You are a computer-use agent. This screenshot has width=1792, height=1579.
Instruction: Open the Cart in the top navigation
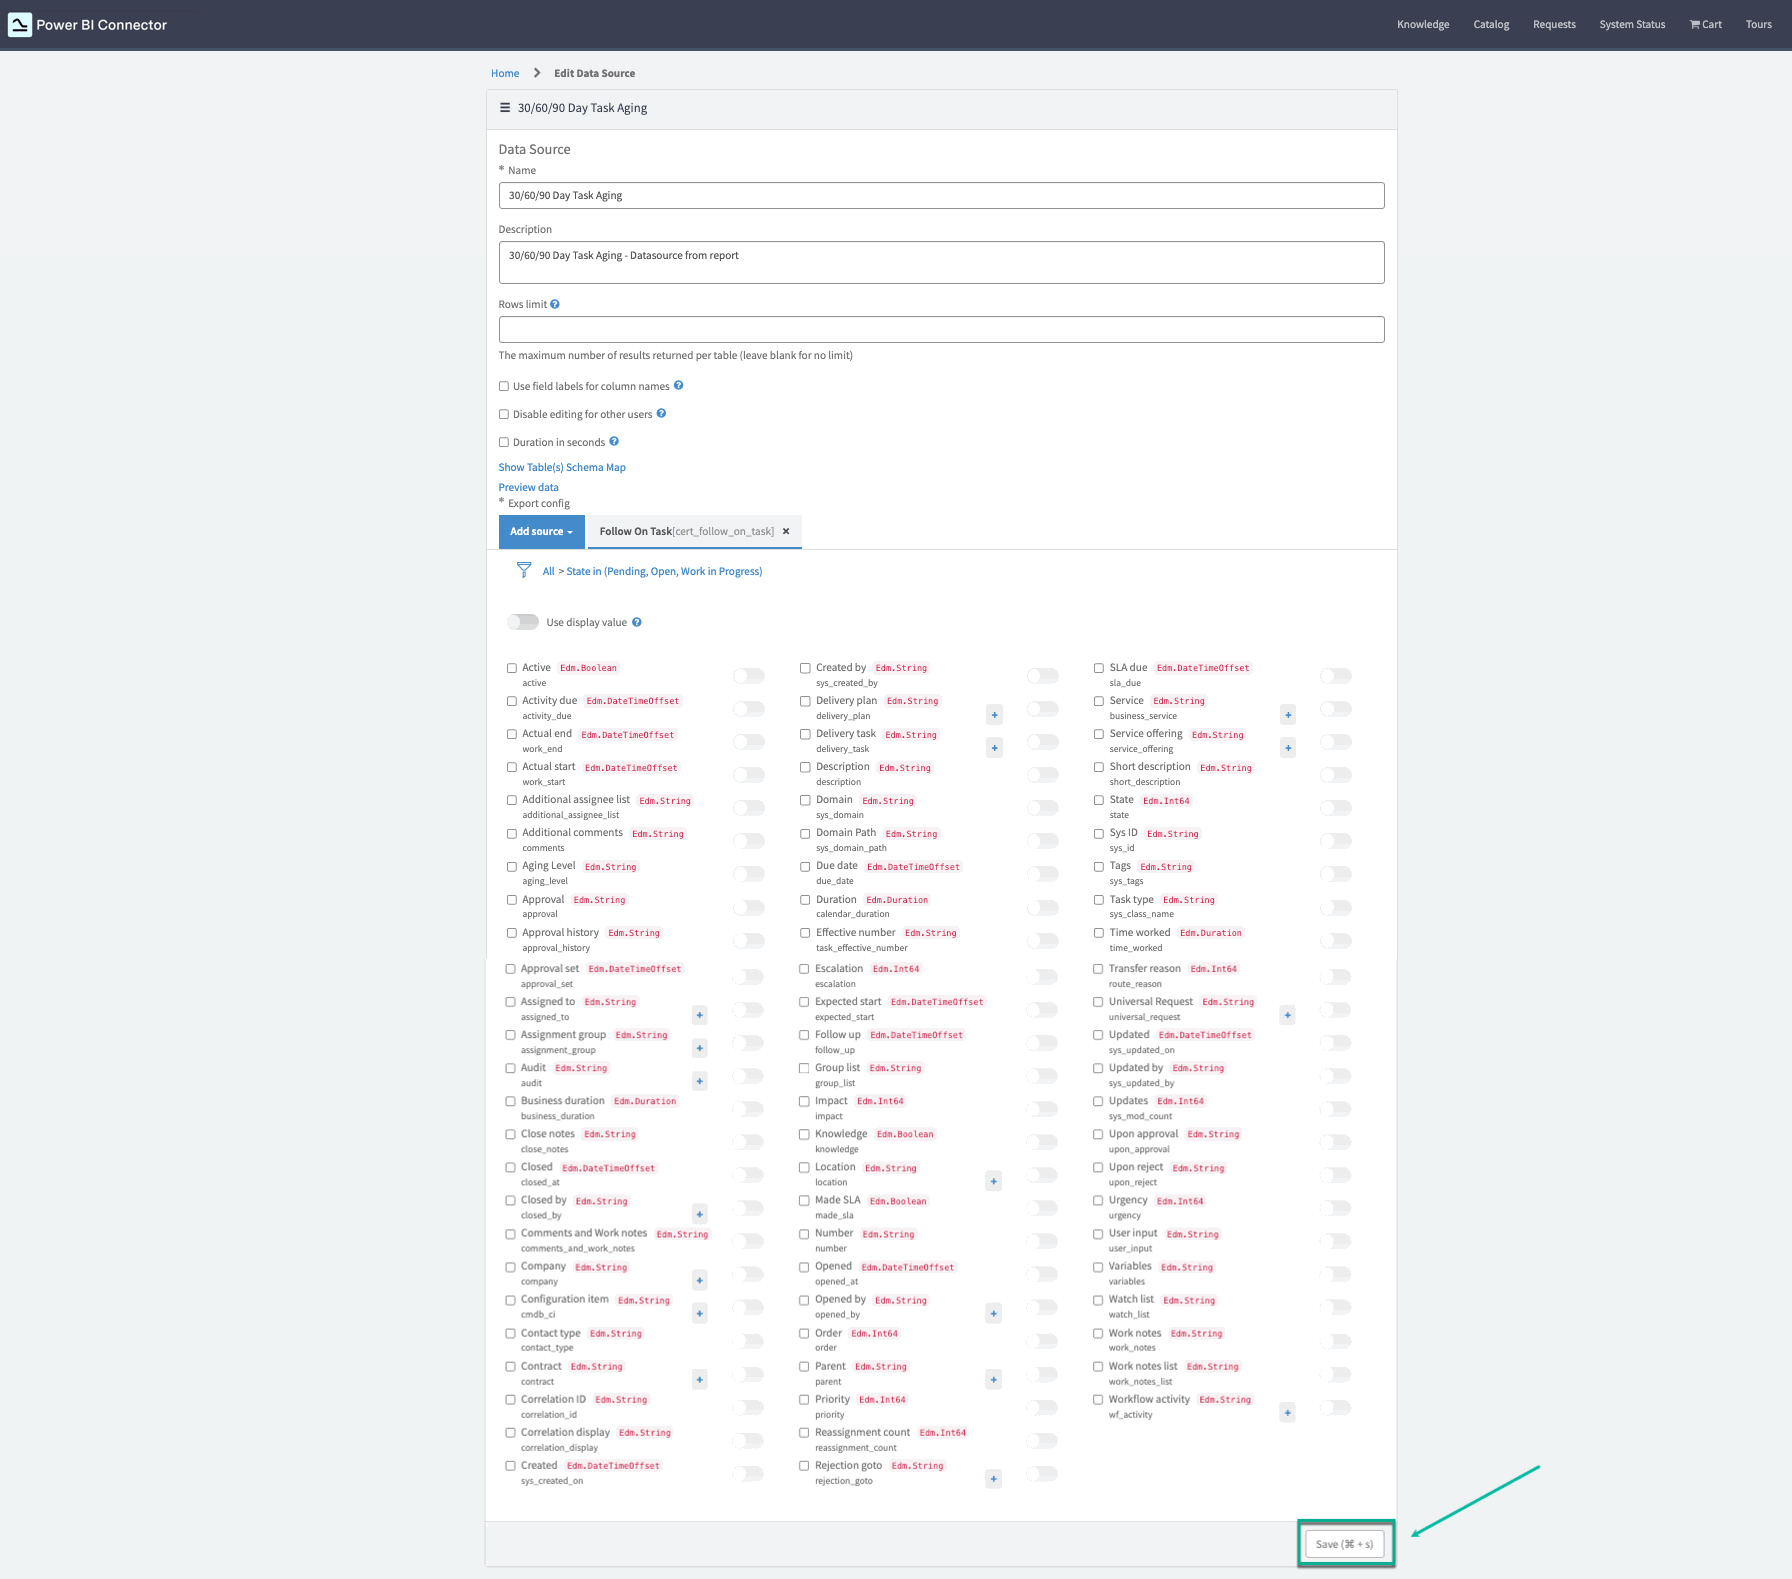coord(1705,24)
